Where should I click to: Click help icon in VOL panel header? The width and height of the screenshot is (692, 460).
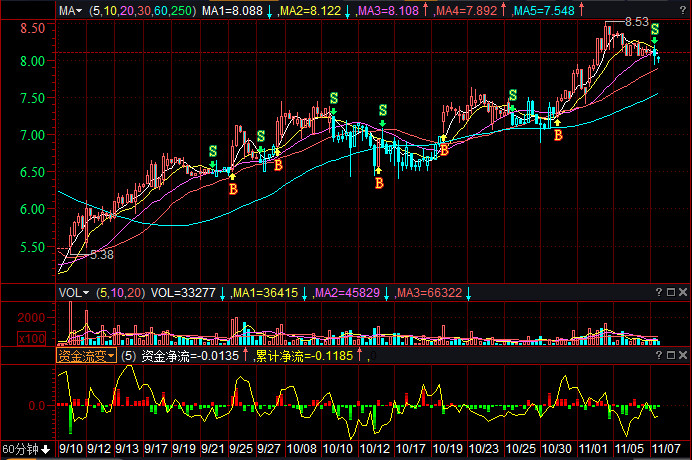coord(659,293)
